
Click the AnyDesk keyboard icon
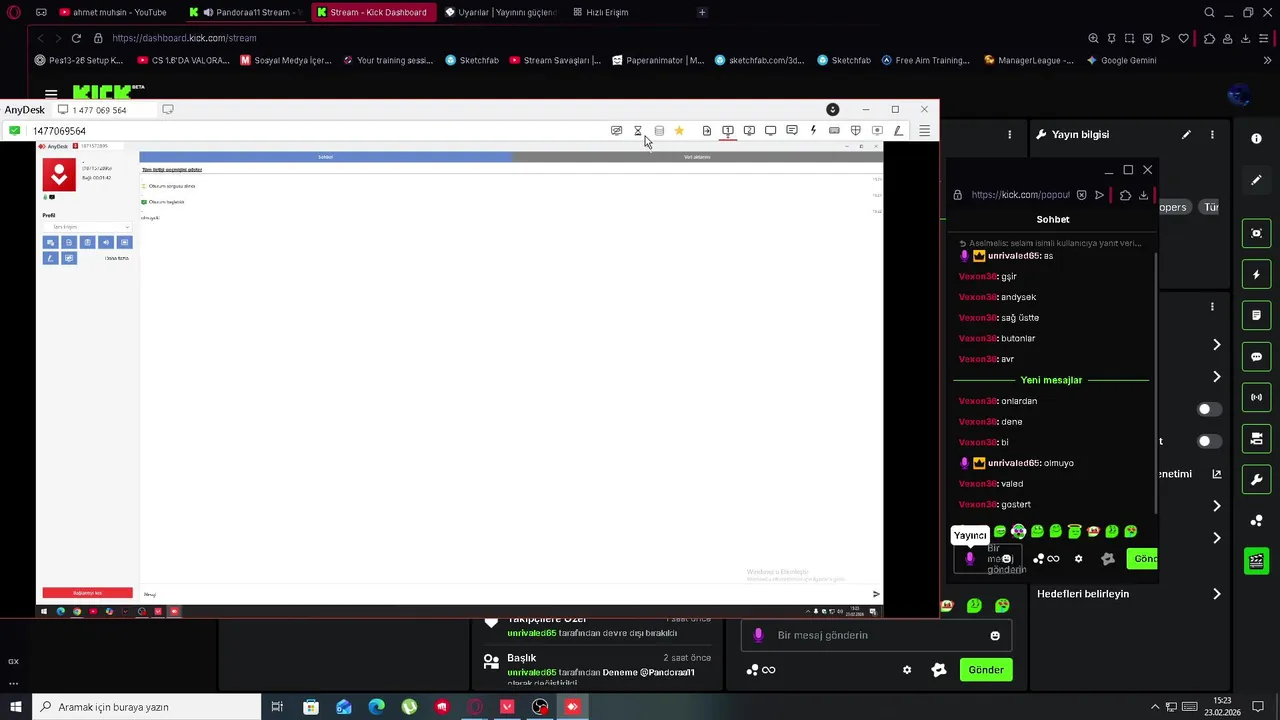click(x=834, y=131)
